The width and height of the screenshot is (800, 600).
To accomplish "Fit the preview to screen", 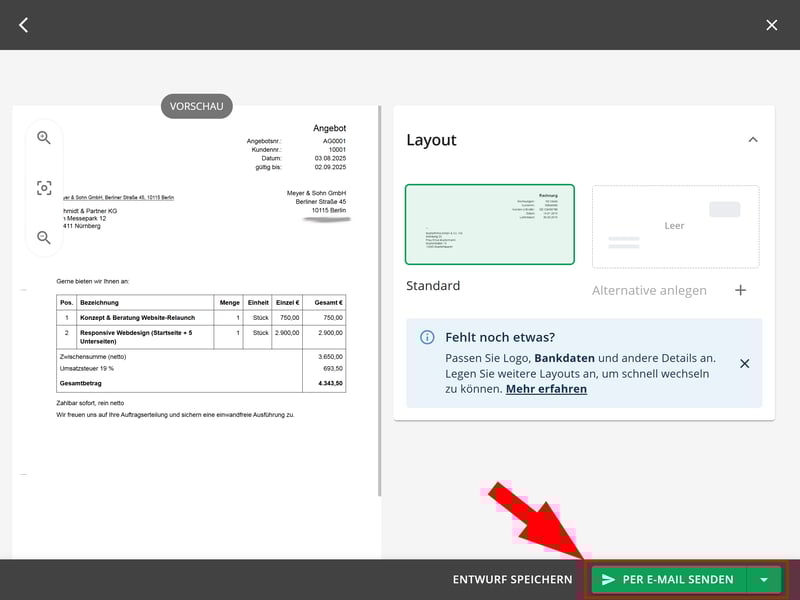I will [44, 188].
